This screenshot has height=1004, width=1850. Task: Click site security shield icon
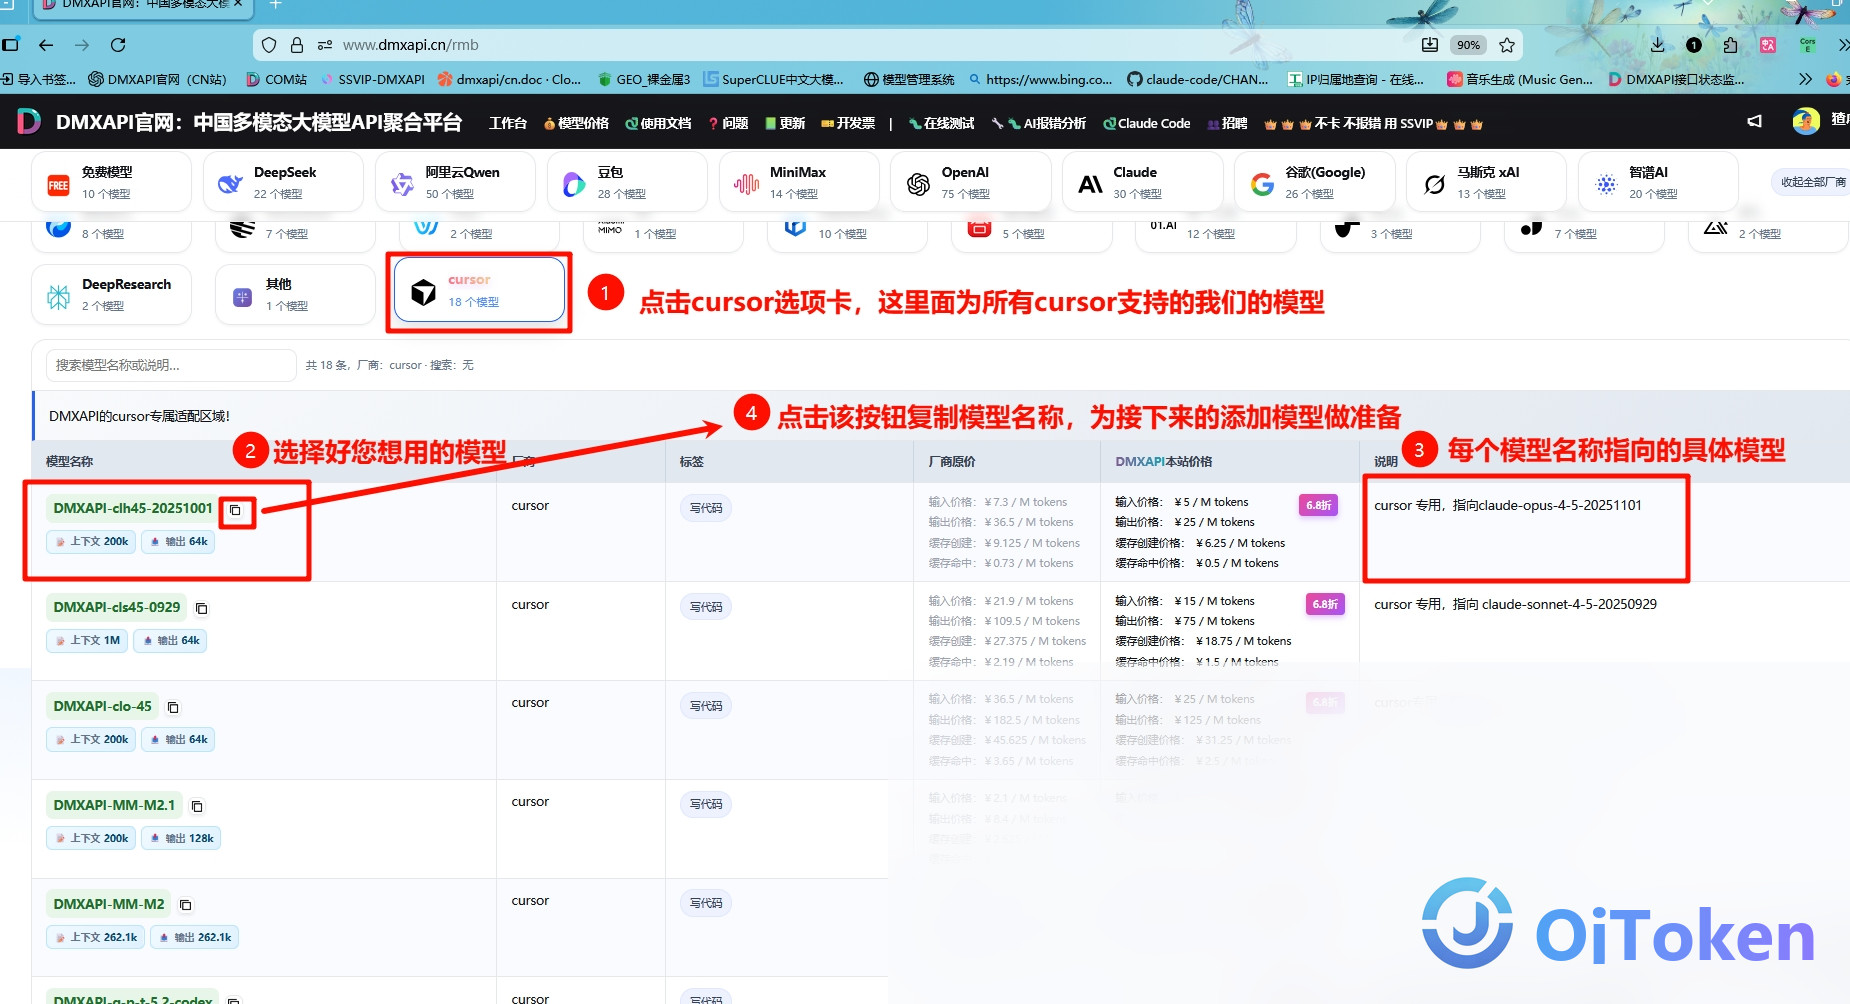coord(268,45)
